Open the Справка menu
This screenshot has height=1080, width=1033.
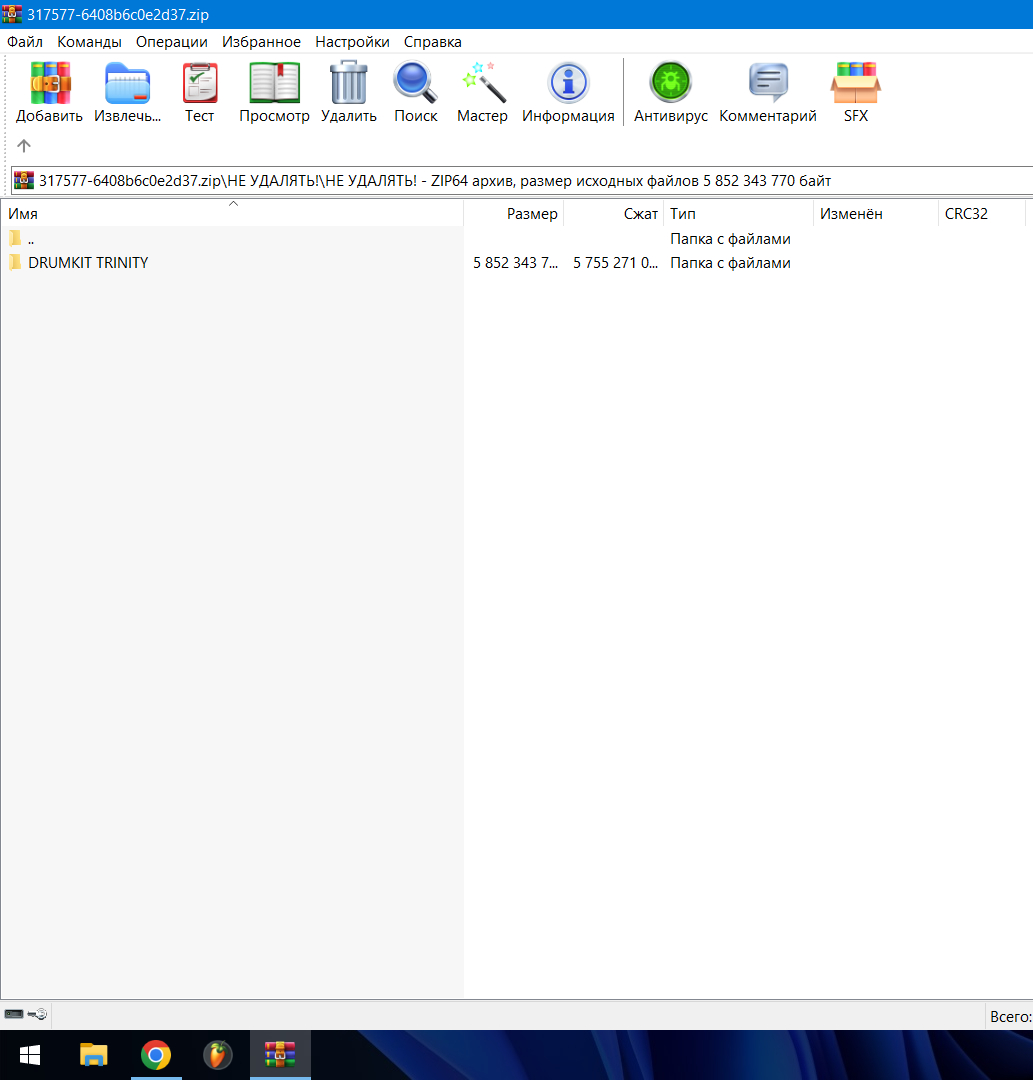(x=432, y=42)
